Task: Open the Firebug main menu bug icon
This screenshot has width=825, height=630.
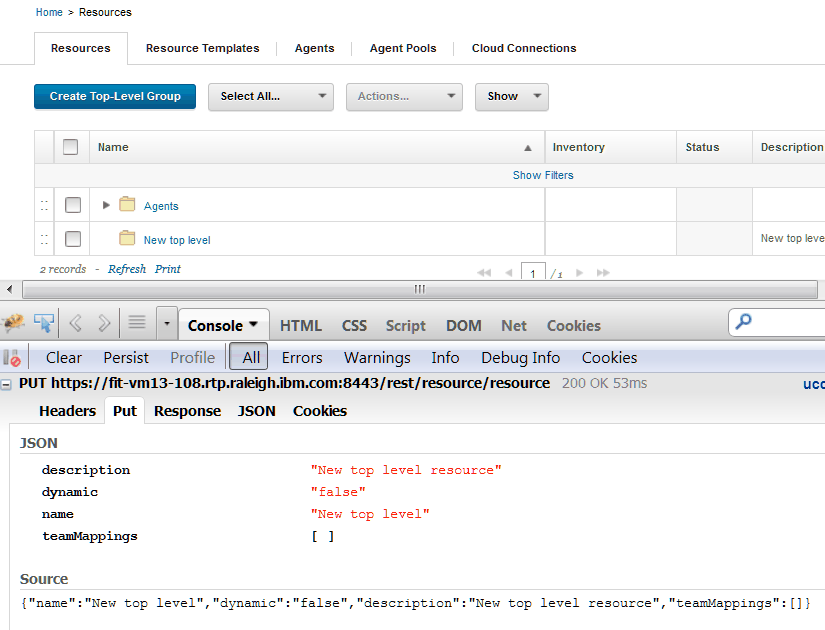Action: pos(14,325)
